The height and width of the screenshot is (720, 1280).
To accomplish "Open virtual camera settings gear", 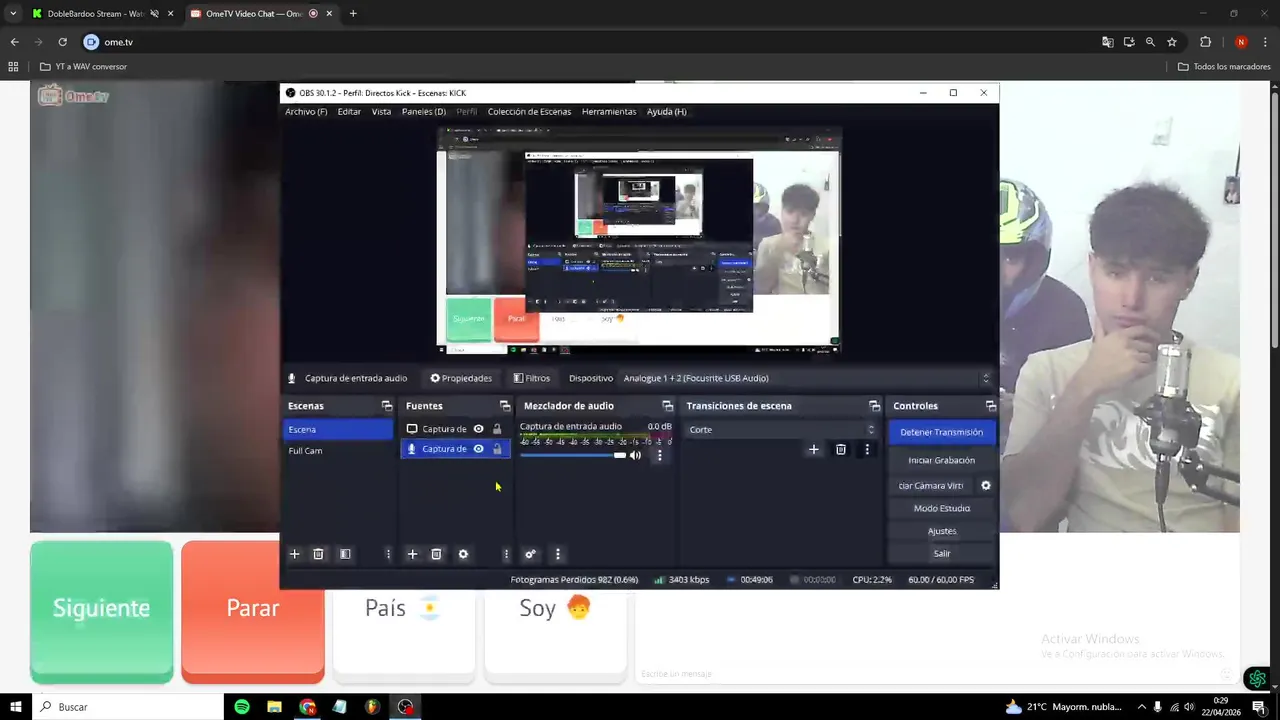I will (x=985, y=486).
